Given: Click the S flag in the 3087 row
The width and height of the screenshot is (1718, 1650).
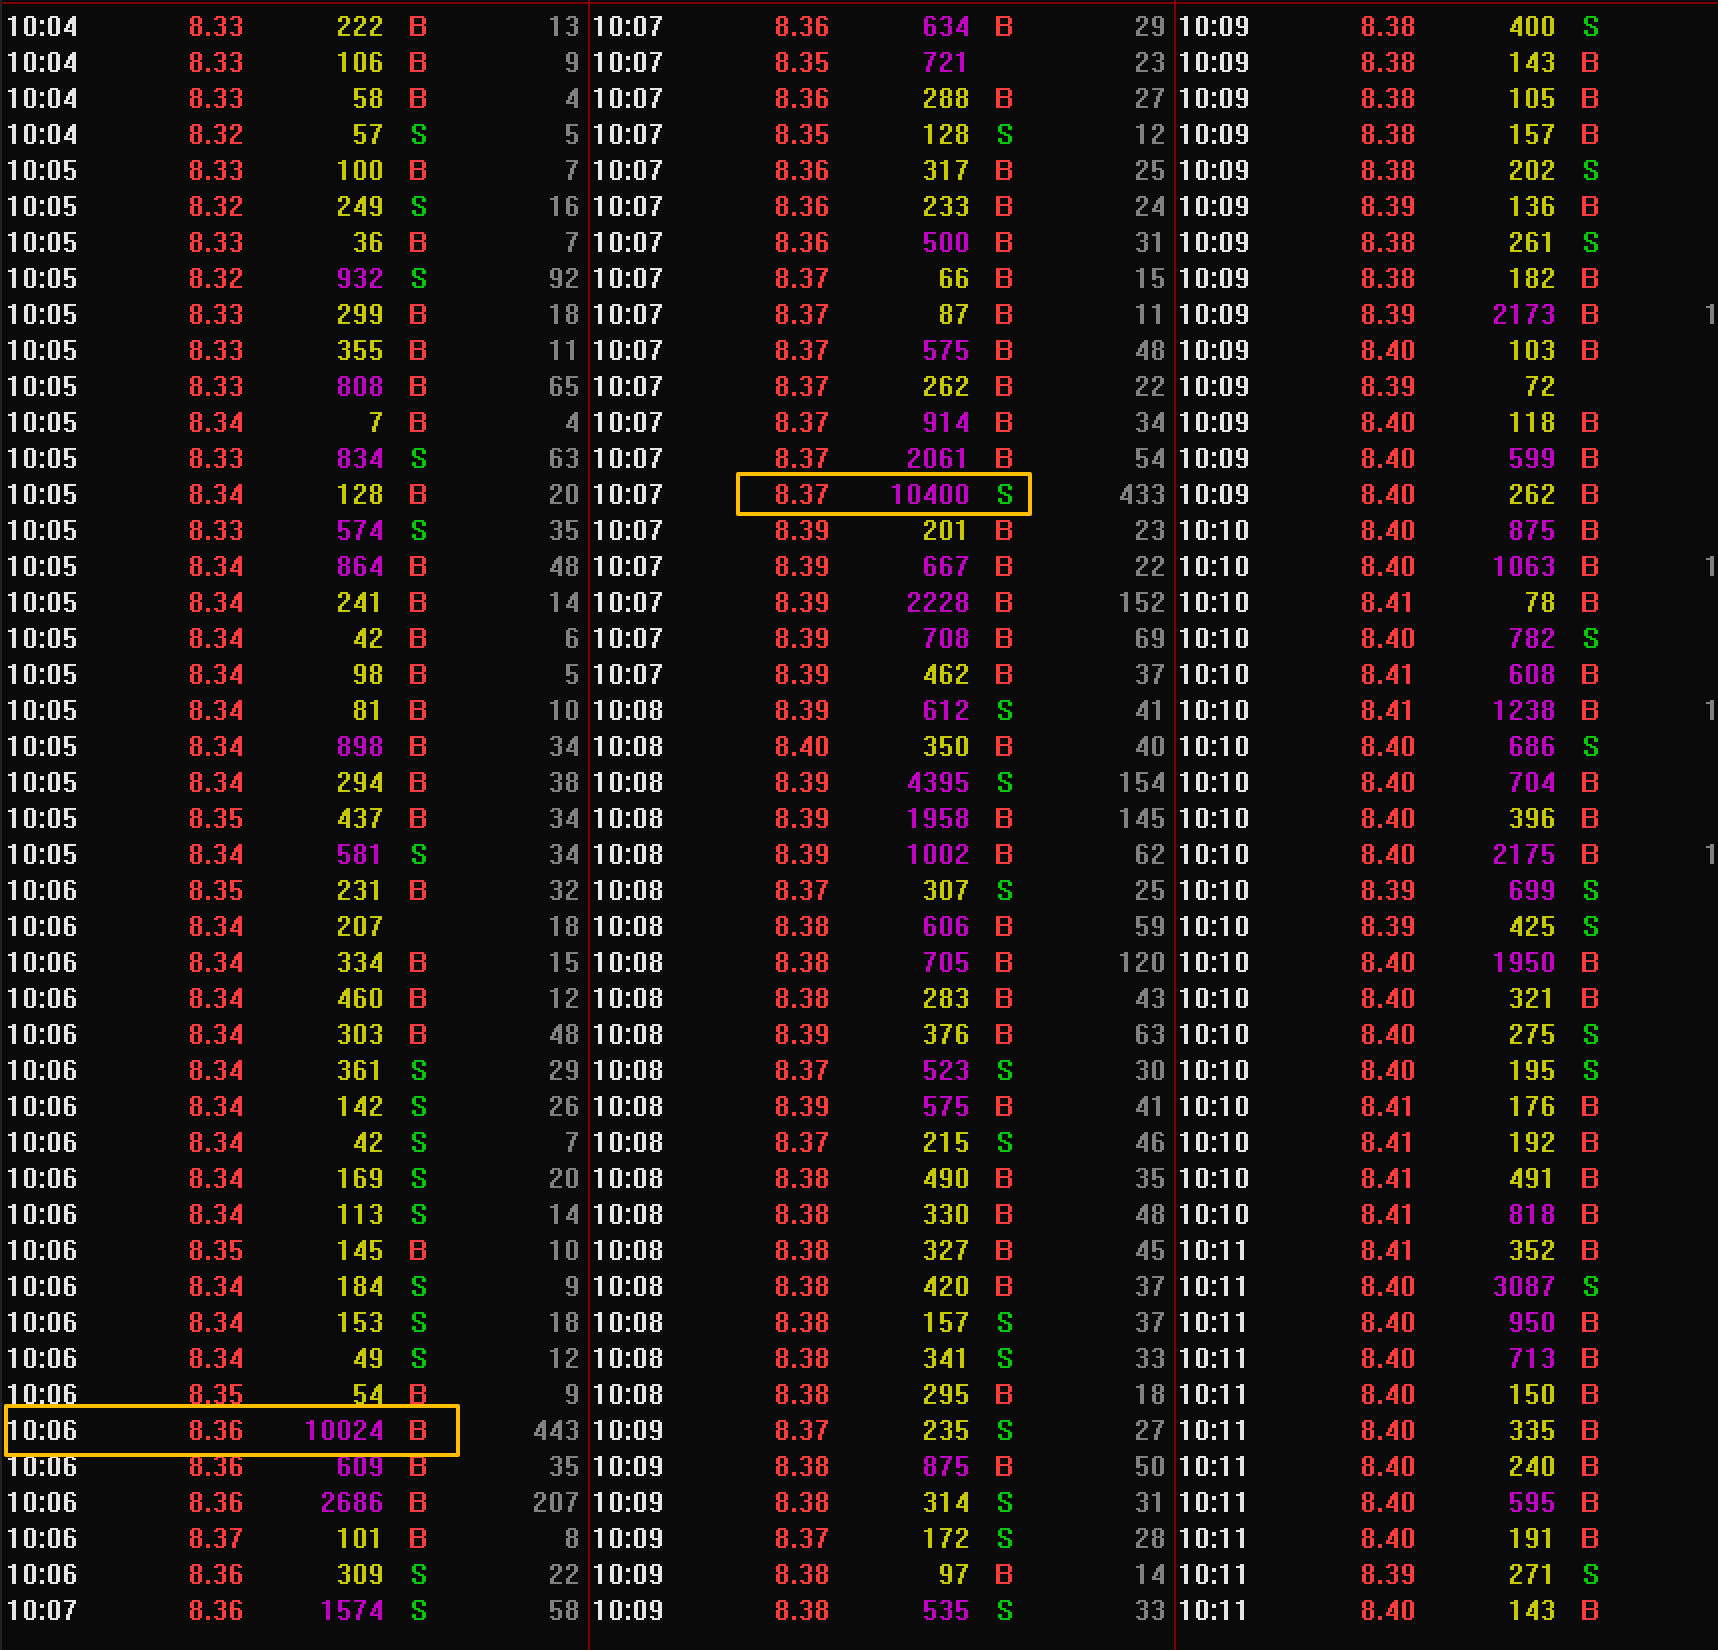Looking at the screenshot, I should tap(1591, 1286).
